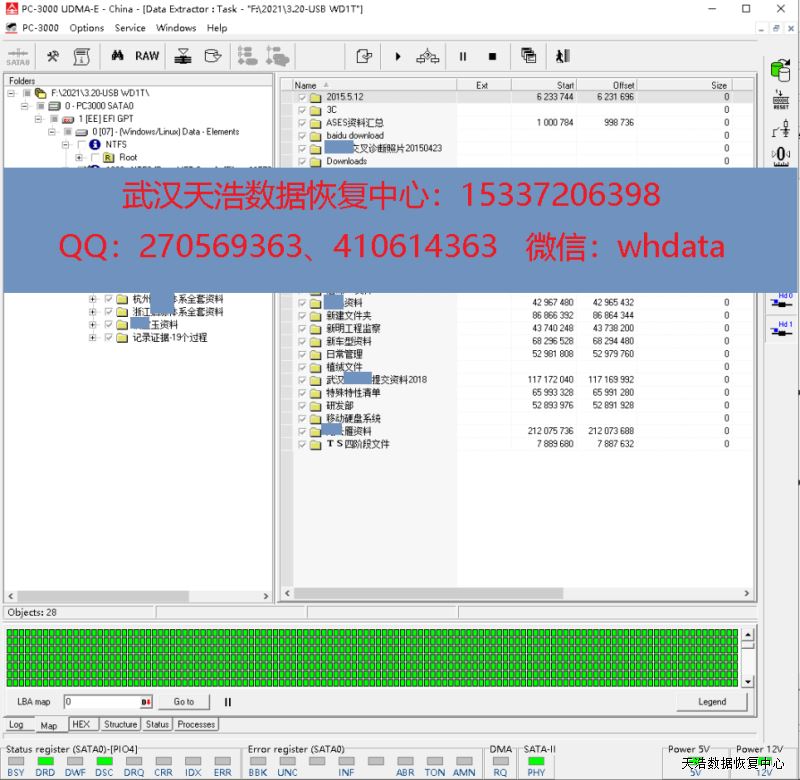Collapse the 1 [EE] EFI GPT tree node
Viewport: 800px width, 780px height.
point(38,119)
